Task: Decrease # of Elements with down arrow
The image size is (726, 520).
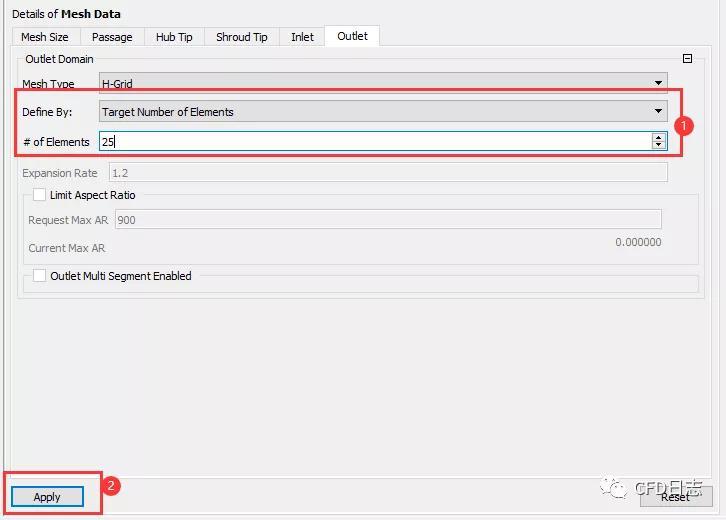Action: click(x=658, y=145)
